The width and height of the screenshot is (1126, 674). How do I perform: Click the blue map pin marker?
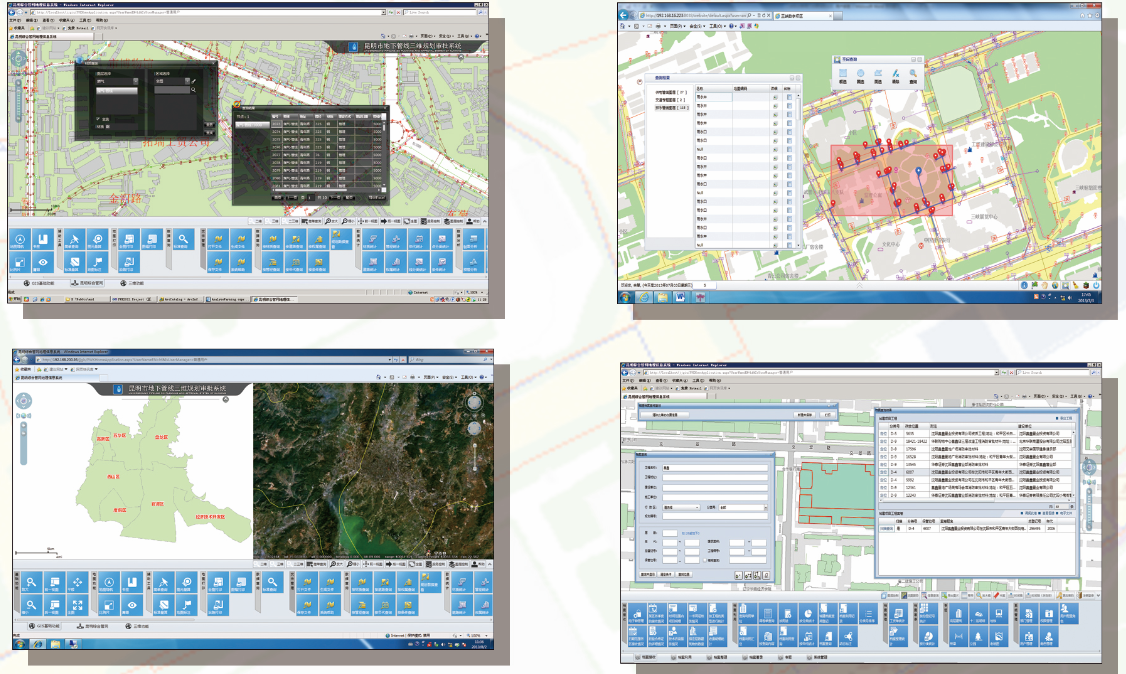pyautogui.click(x=919, y=172)
